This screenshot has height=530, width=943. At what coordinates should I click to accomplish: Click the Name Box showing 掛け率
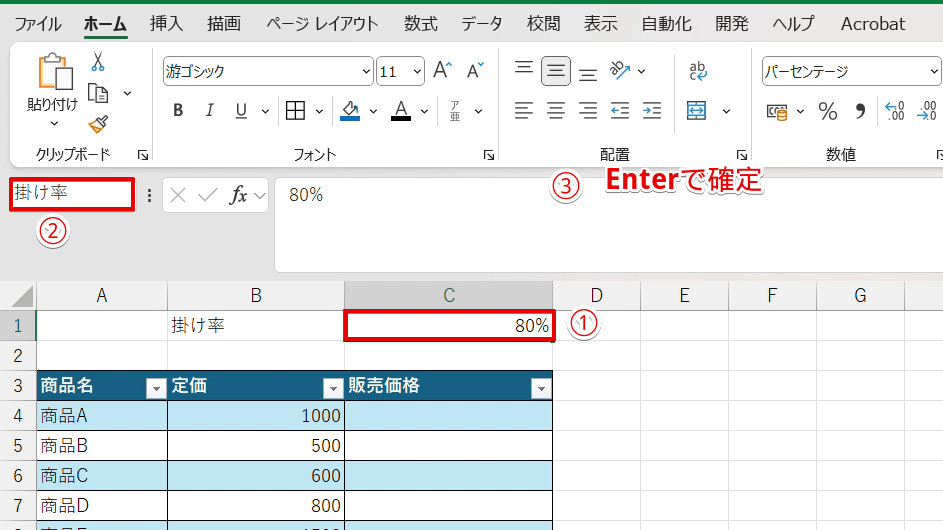(72, 194)
